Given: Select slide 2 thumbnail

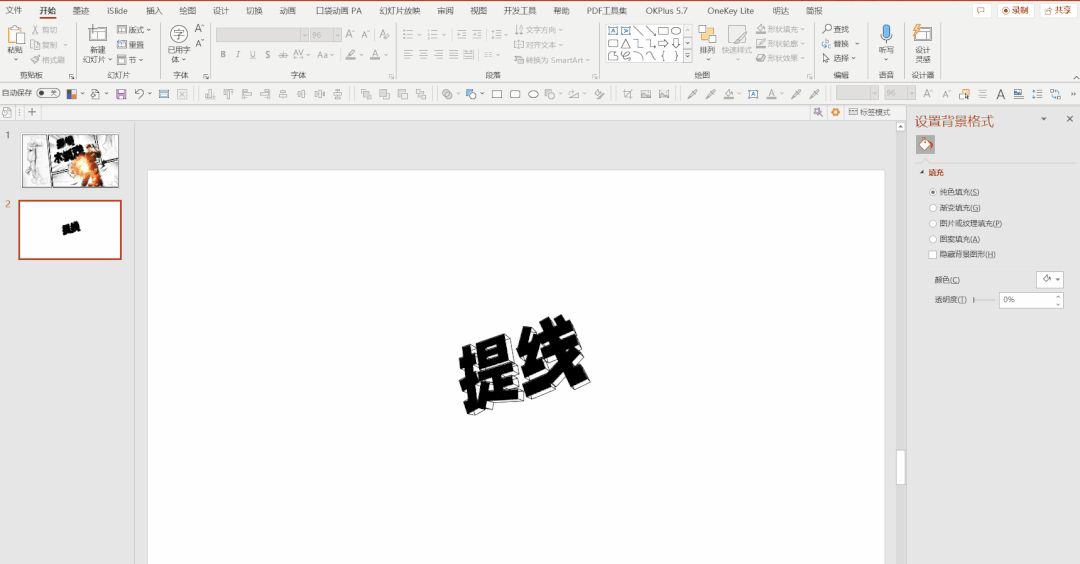Looking at the screenshot, I should pyautogui.click(x=70, y=230).
